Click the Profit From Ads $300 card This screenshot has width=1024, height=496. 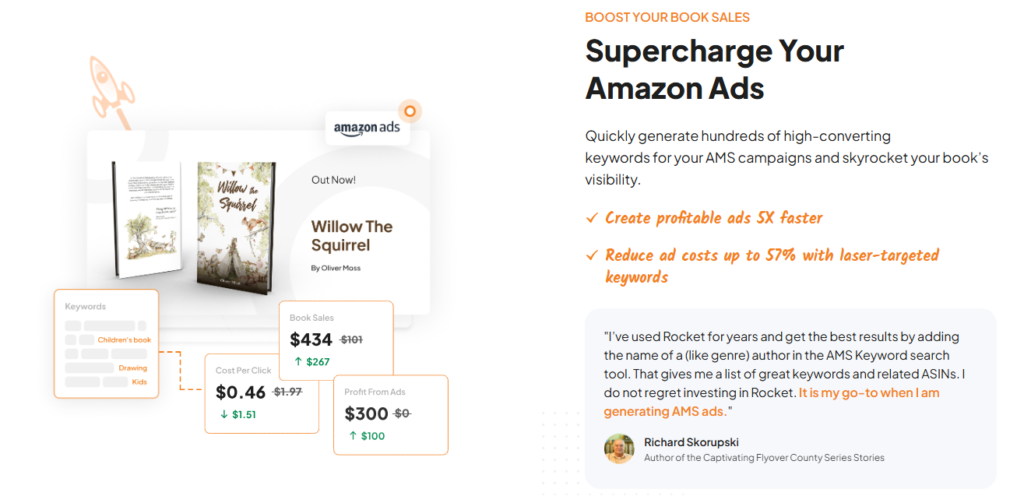pyautogui.click(x=391, y=414)
